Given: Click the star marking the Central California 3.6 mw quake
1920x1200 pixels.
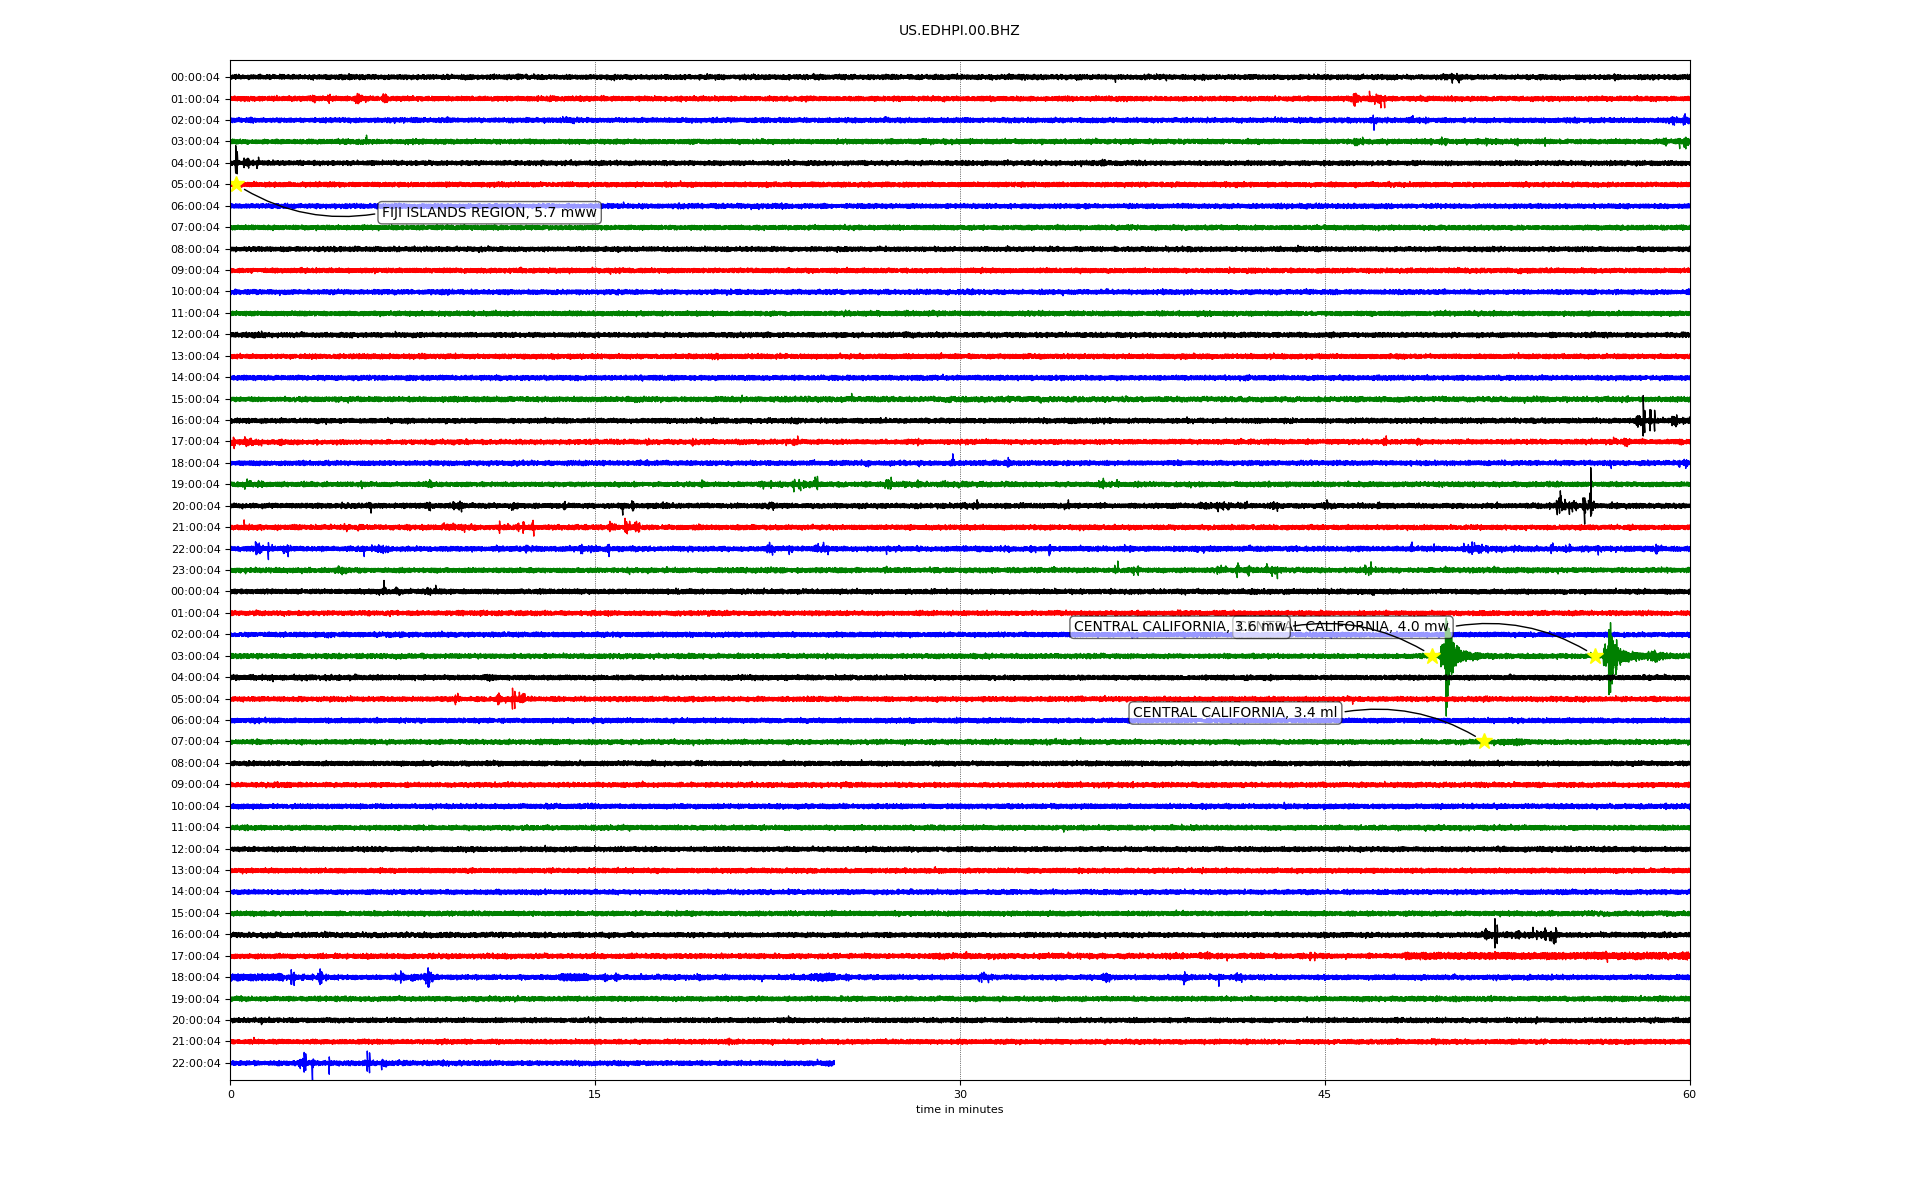Looking at the screenshot, I should [1432, 656].
